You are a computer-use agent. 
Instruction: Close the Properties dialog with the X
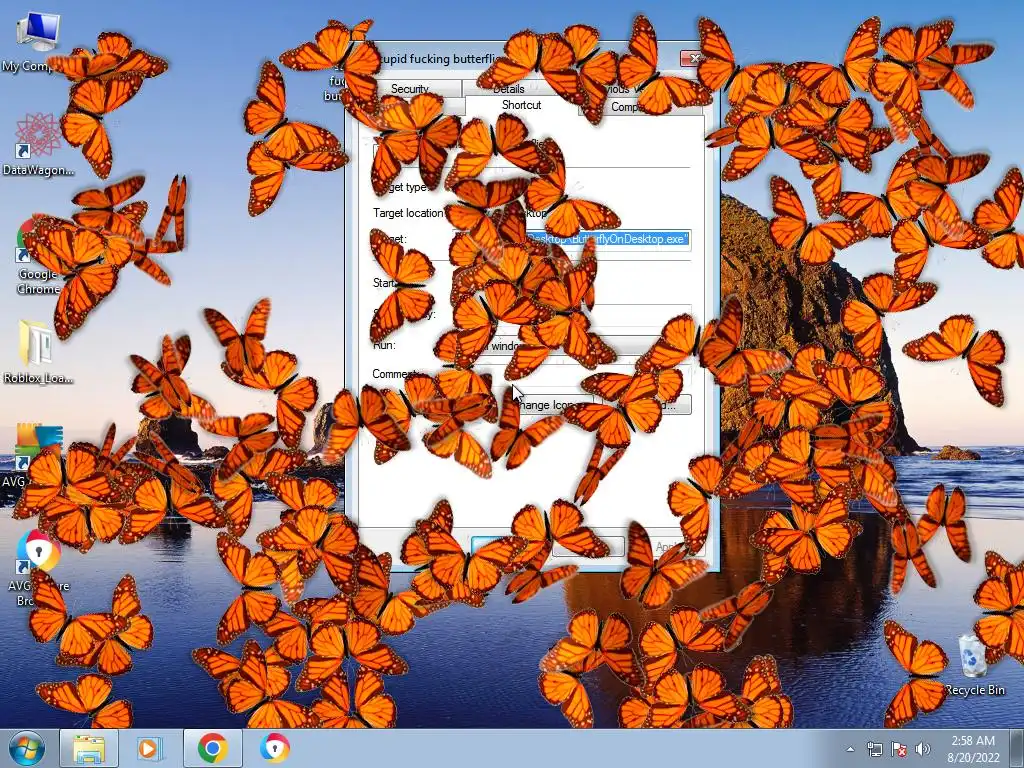[695, 59]
